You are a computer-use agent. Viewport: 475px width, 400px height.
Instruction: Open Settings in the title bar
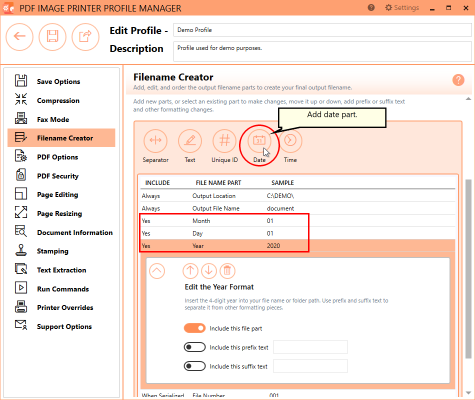[402, 8]
